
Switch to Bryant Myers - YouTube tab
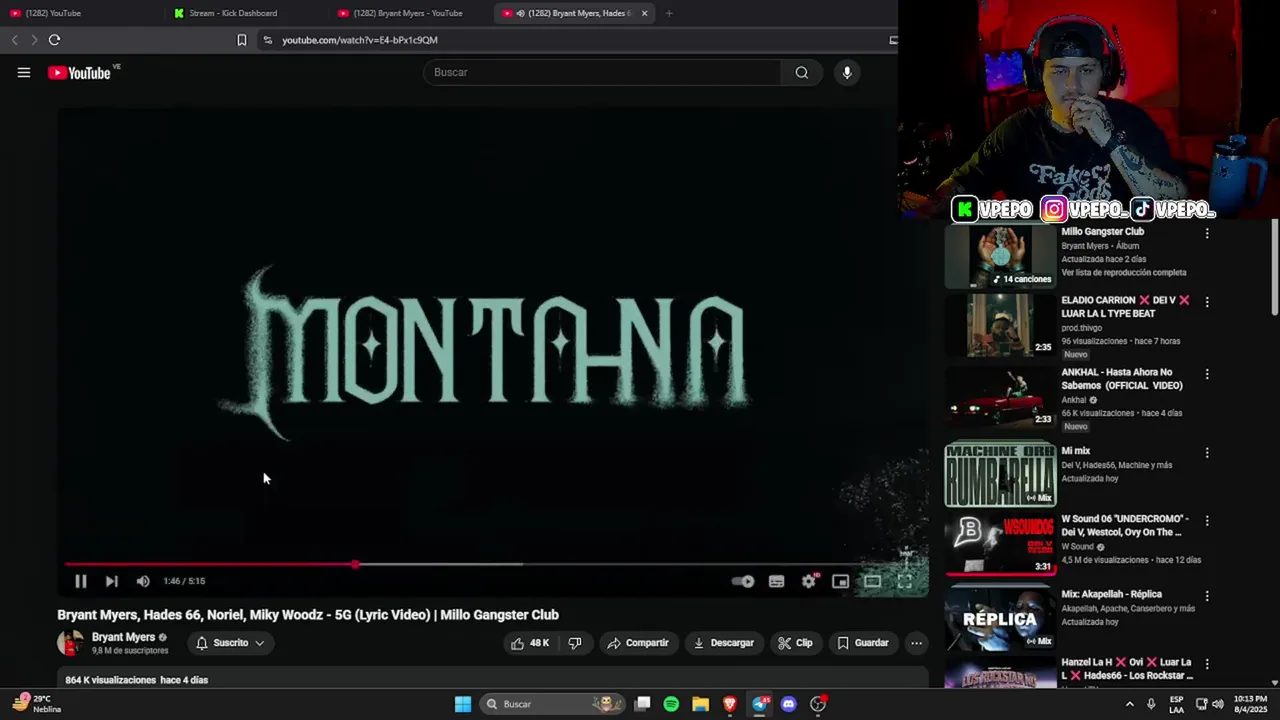pyautogui.click(x=410, y=13)
